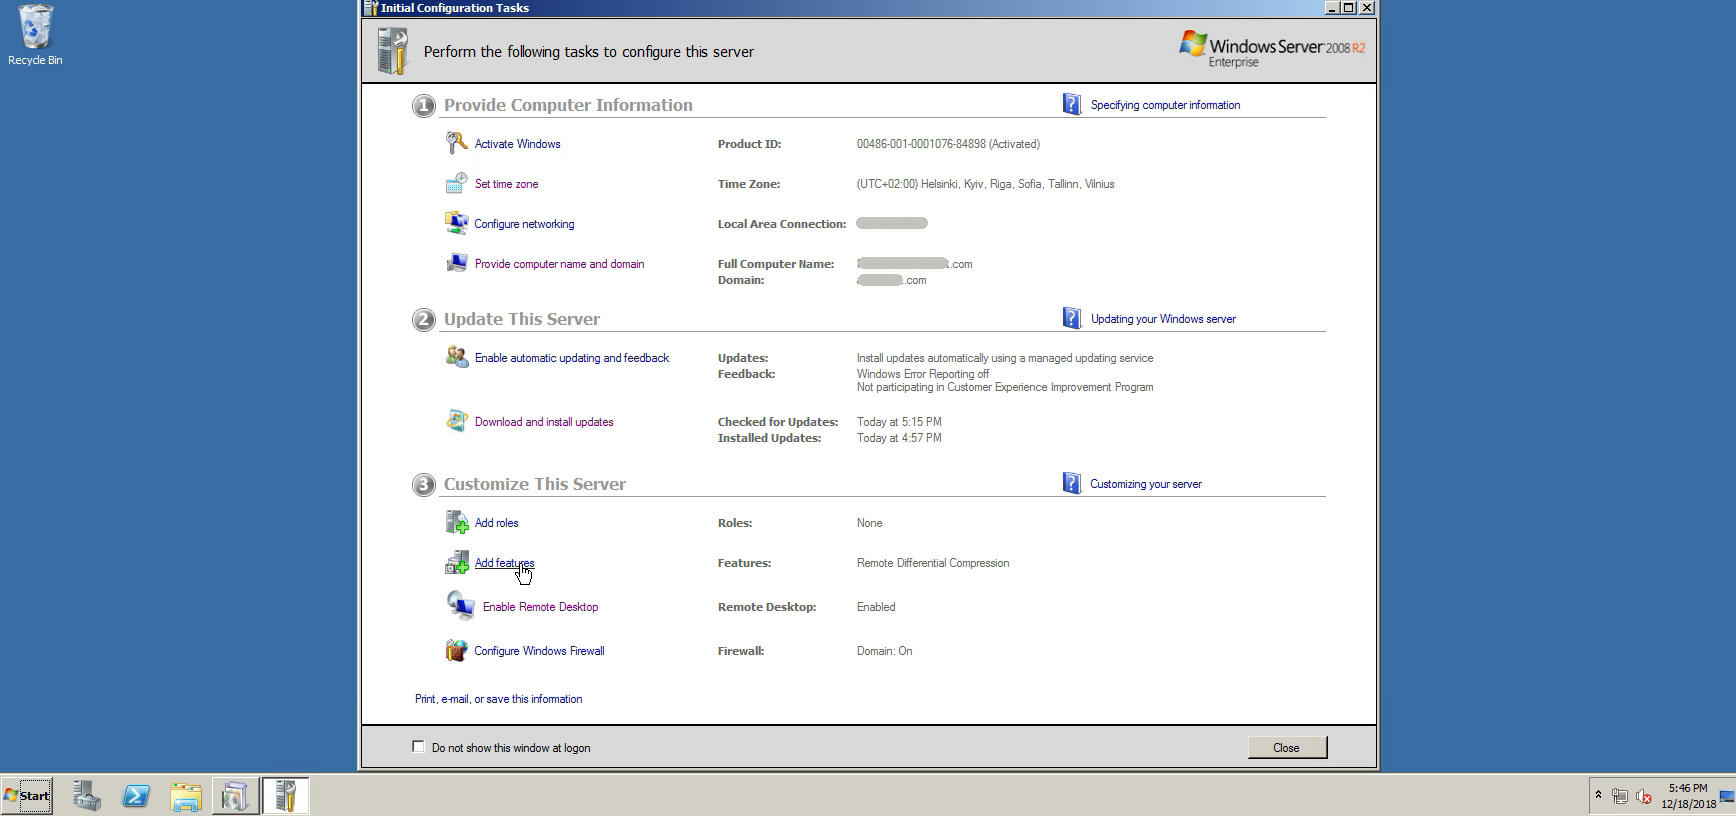Click the icon left of Add features
1736x816 pixels.
pyautogui.click(x=456, y=562)
